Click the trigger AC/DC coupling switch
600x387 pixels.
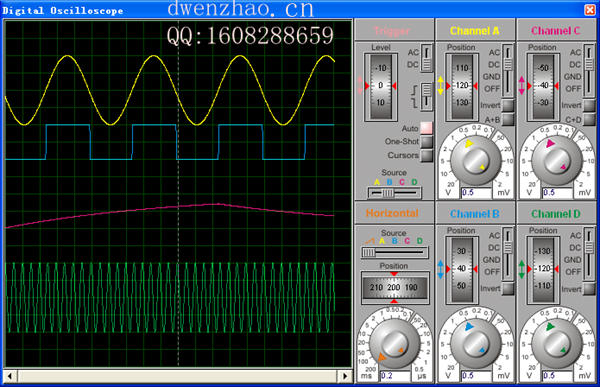[x=426, y=58]
